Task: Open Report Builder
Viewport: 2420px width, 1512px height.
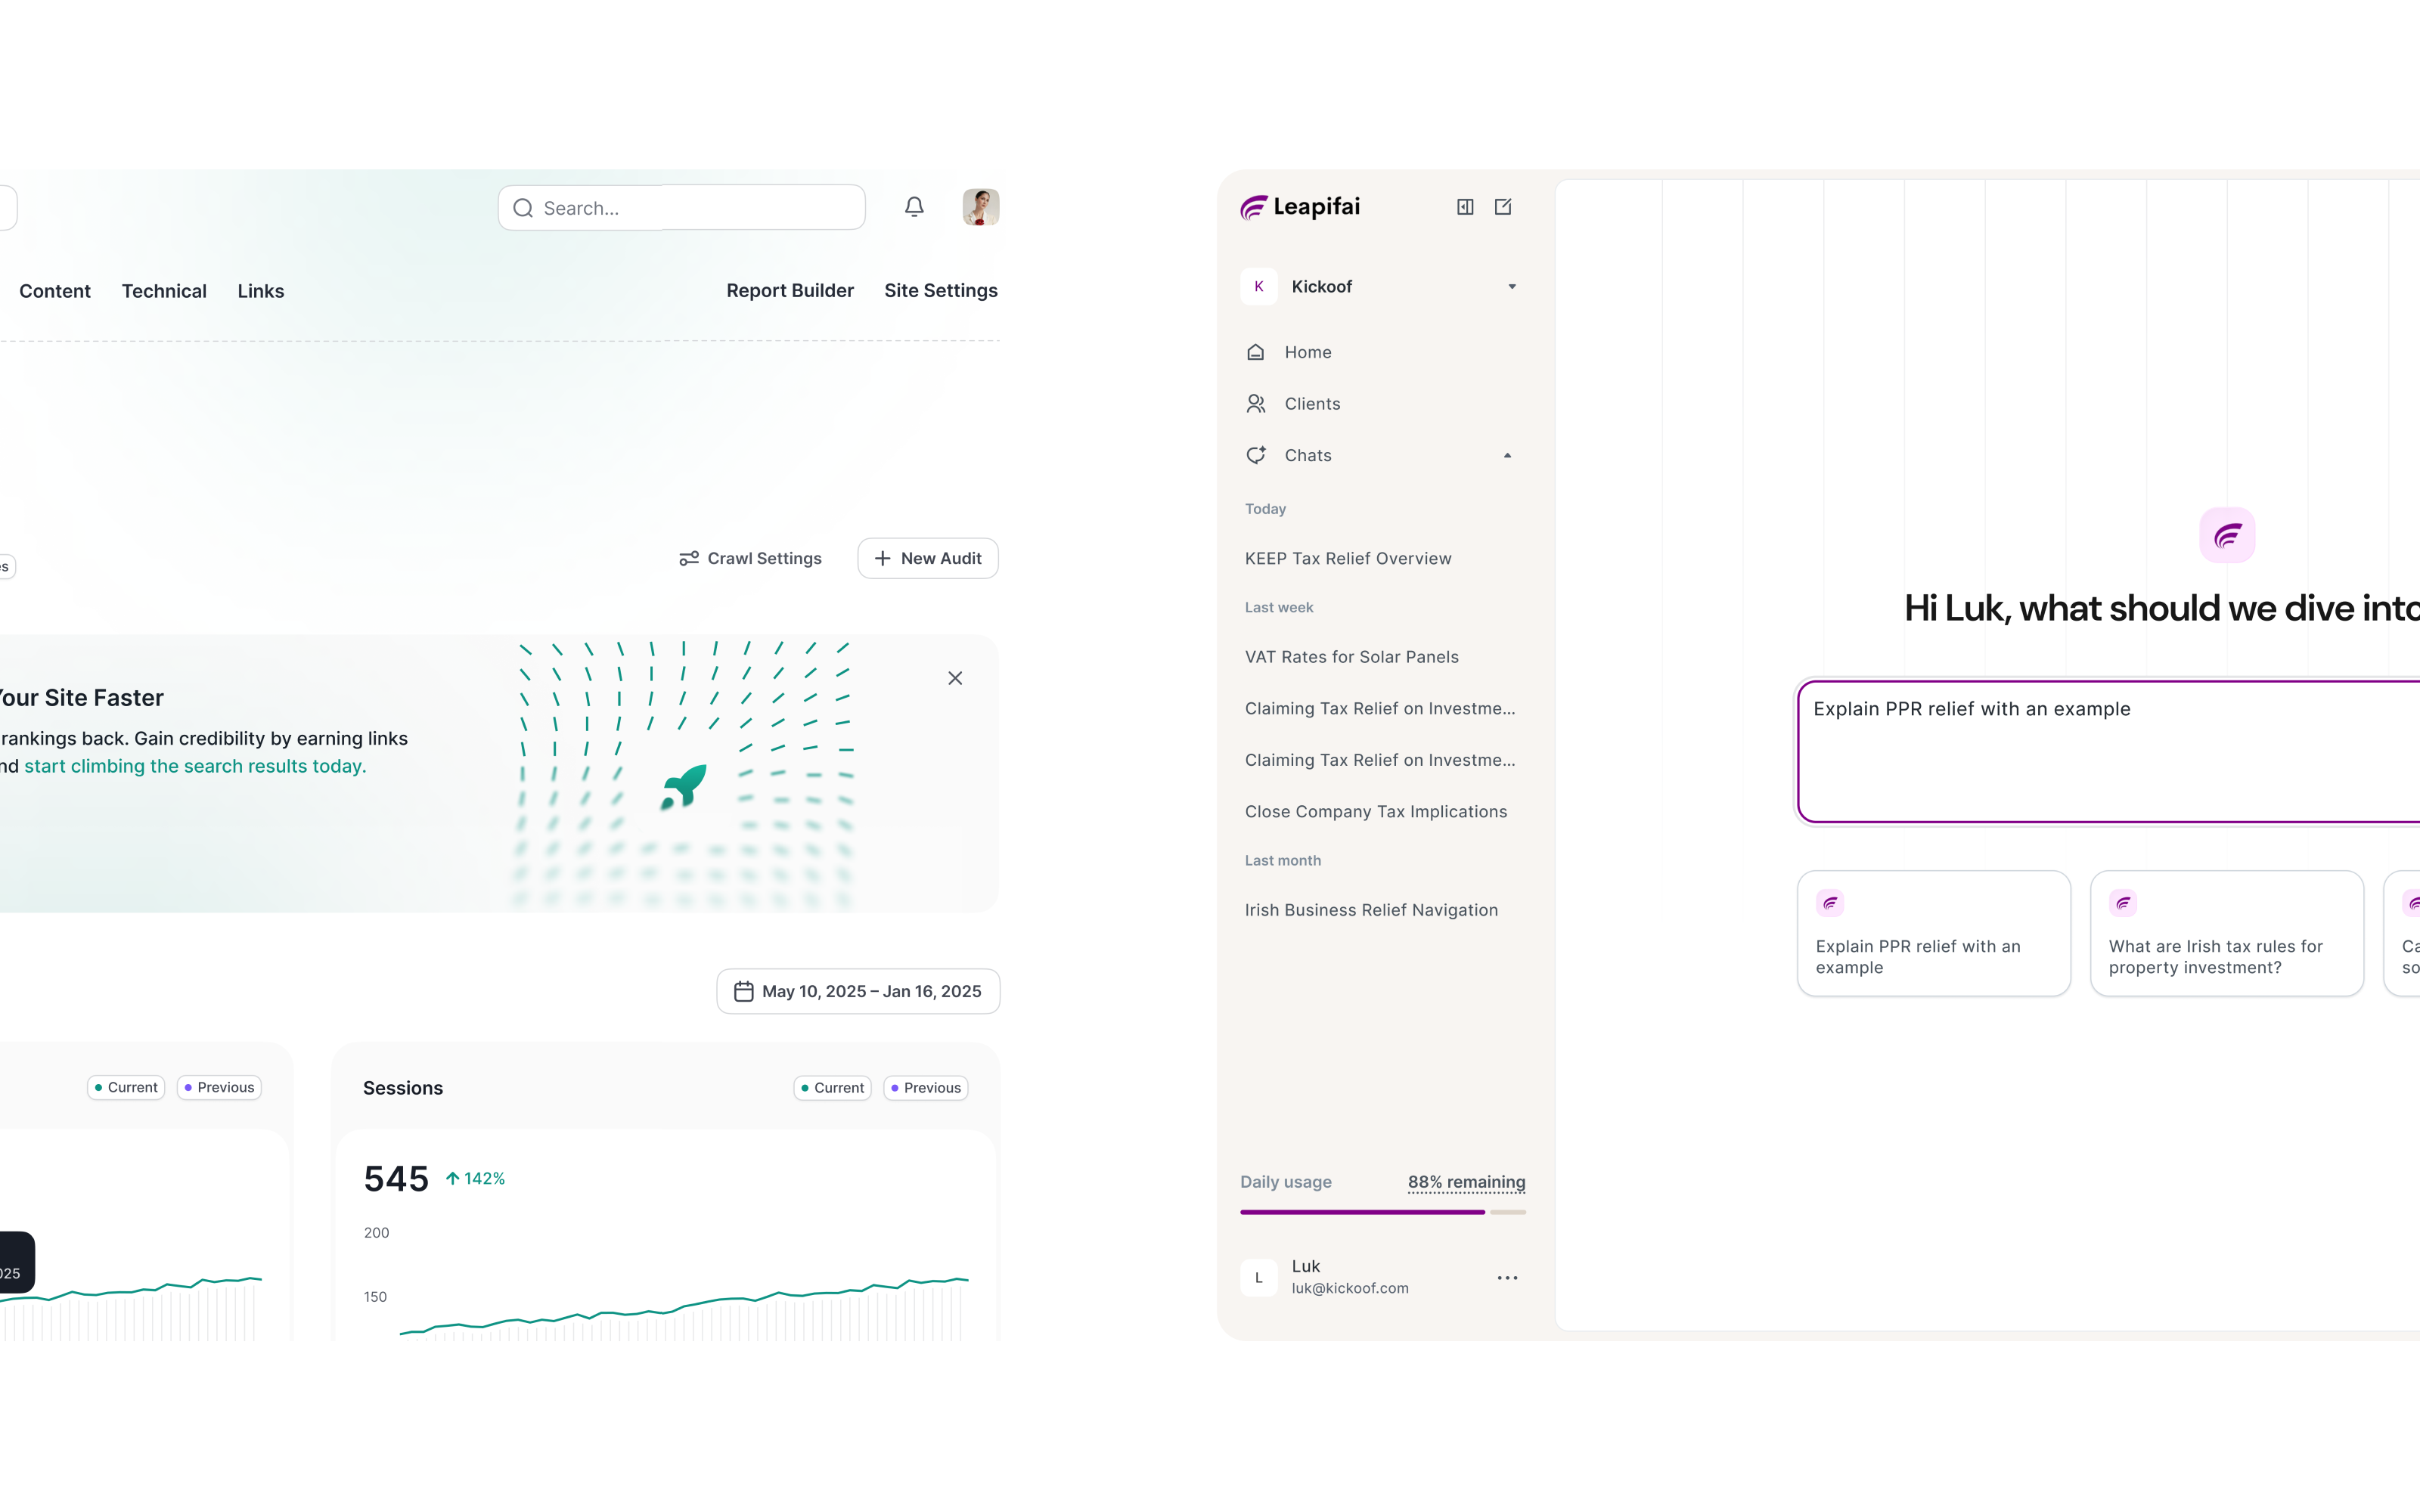Action: [790, 290]
